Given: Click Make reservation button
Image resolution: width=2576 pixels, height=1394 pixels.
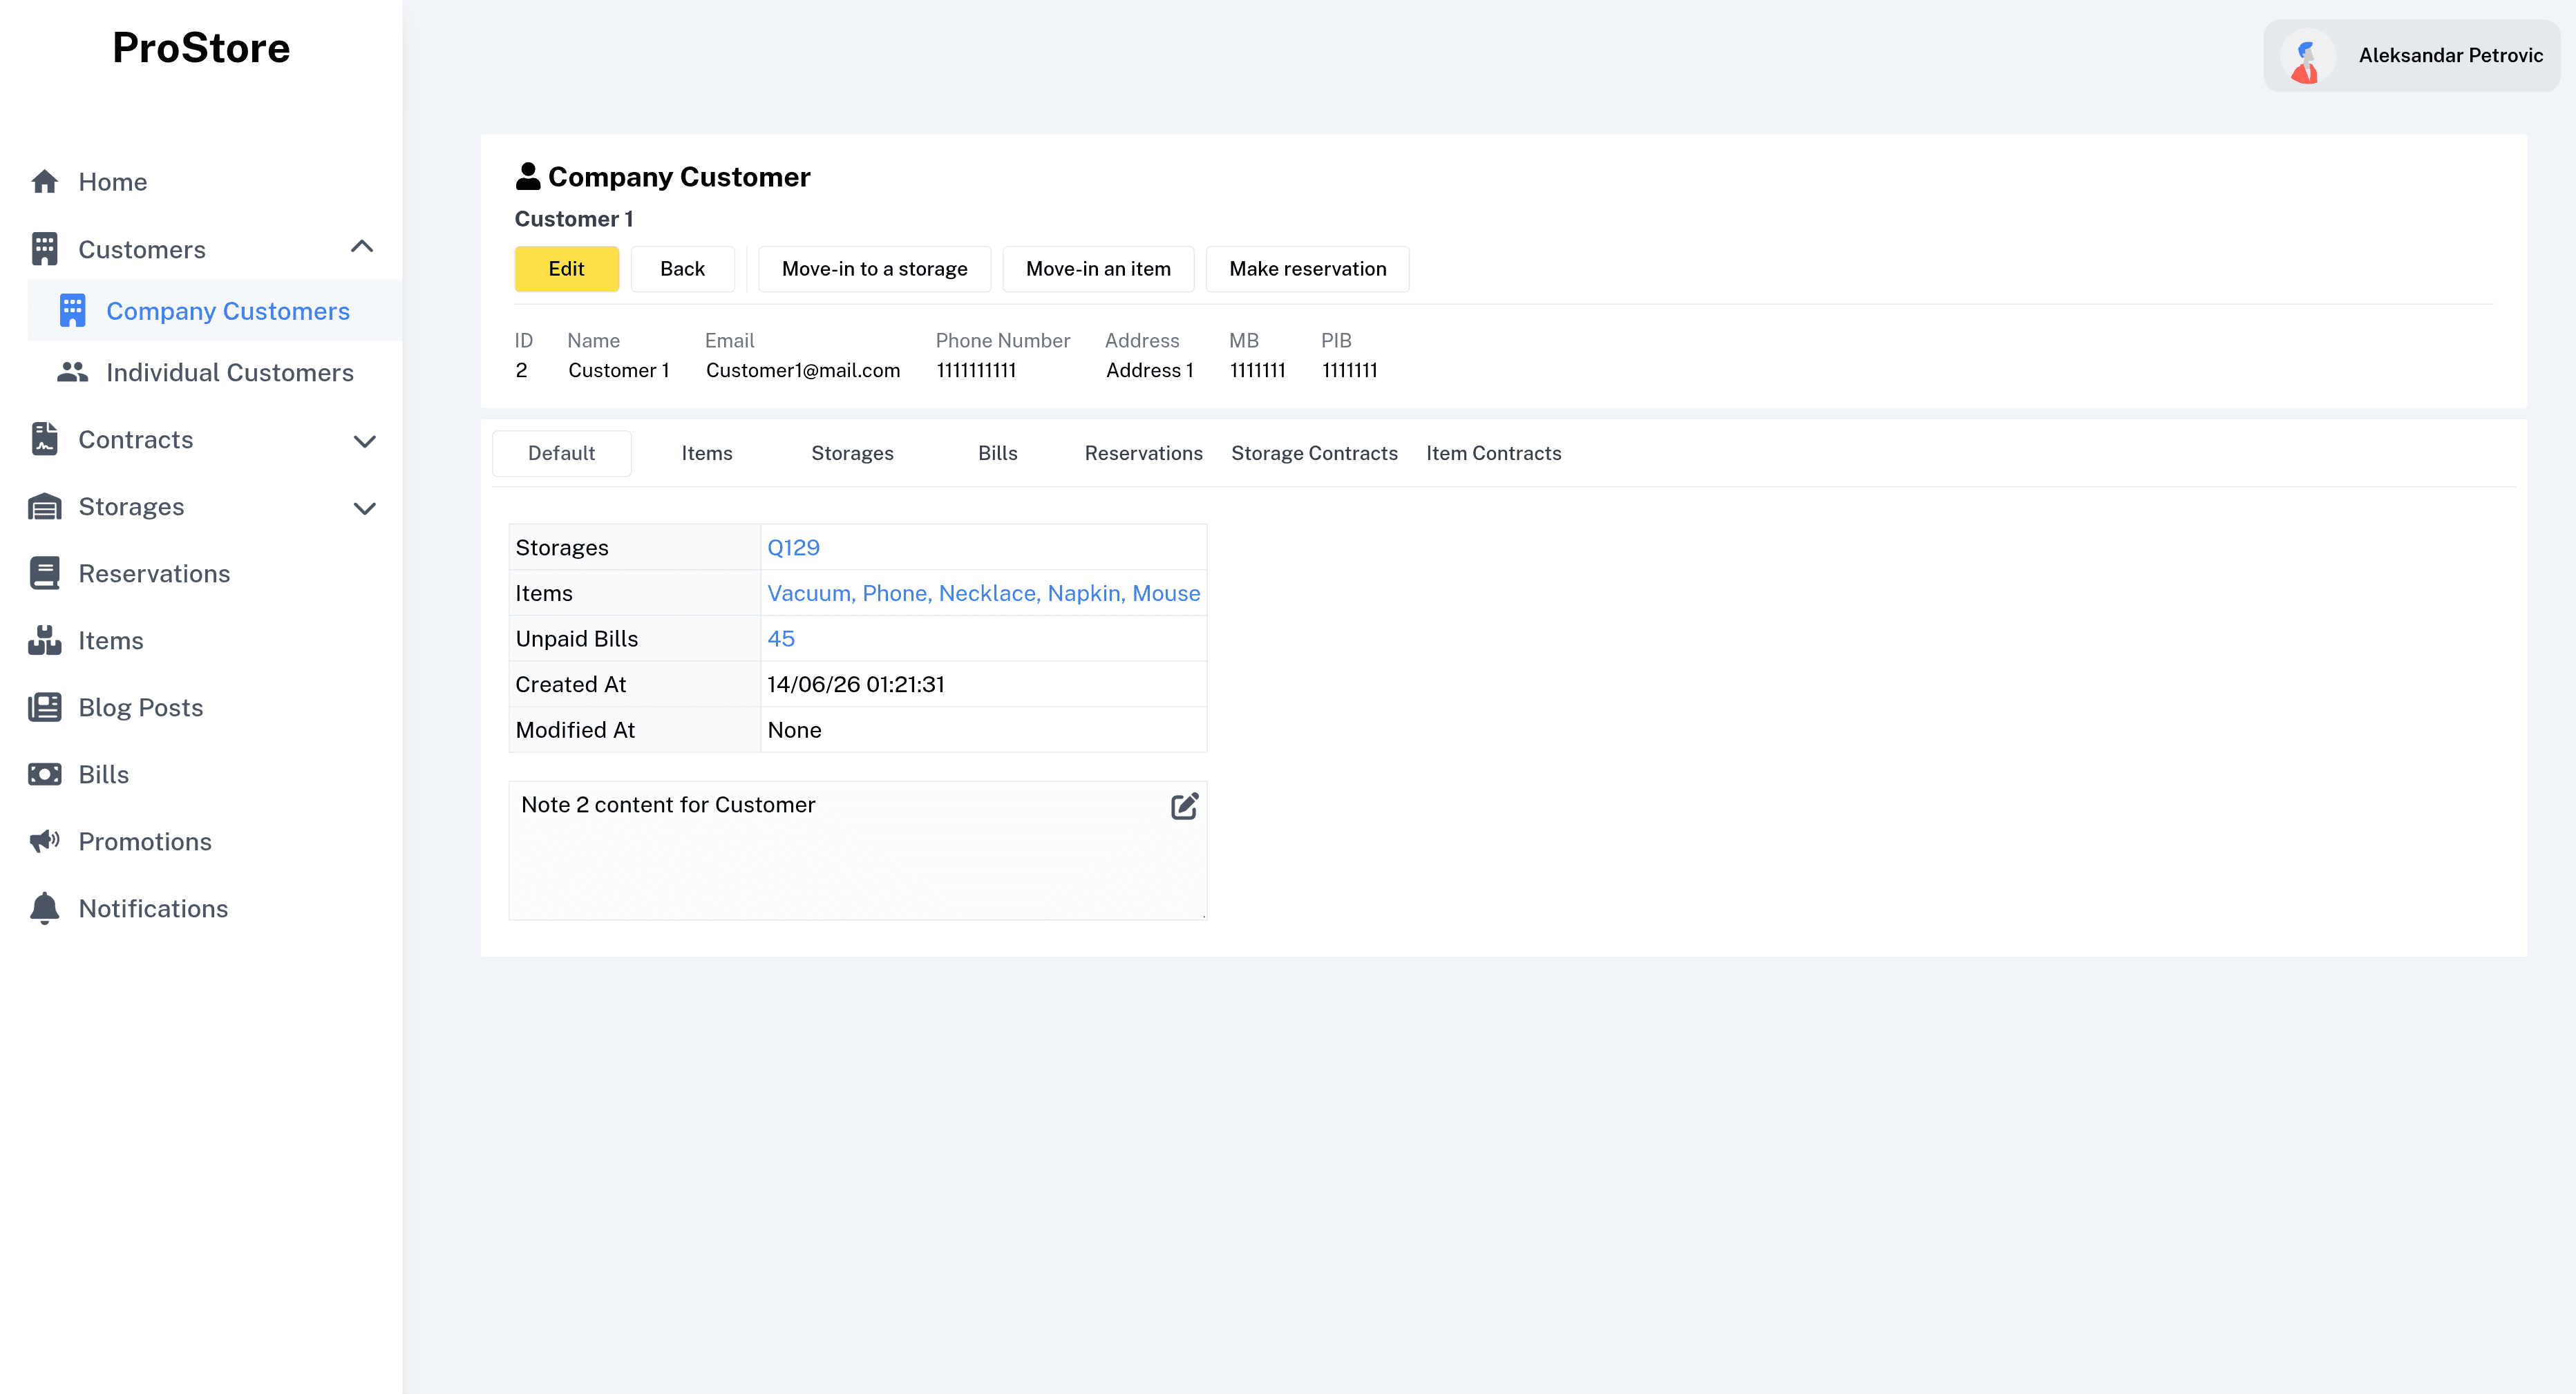Looking at the screenshot, I should tap(1307, 269).
